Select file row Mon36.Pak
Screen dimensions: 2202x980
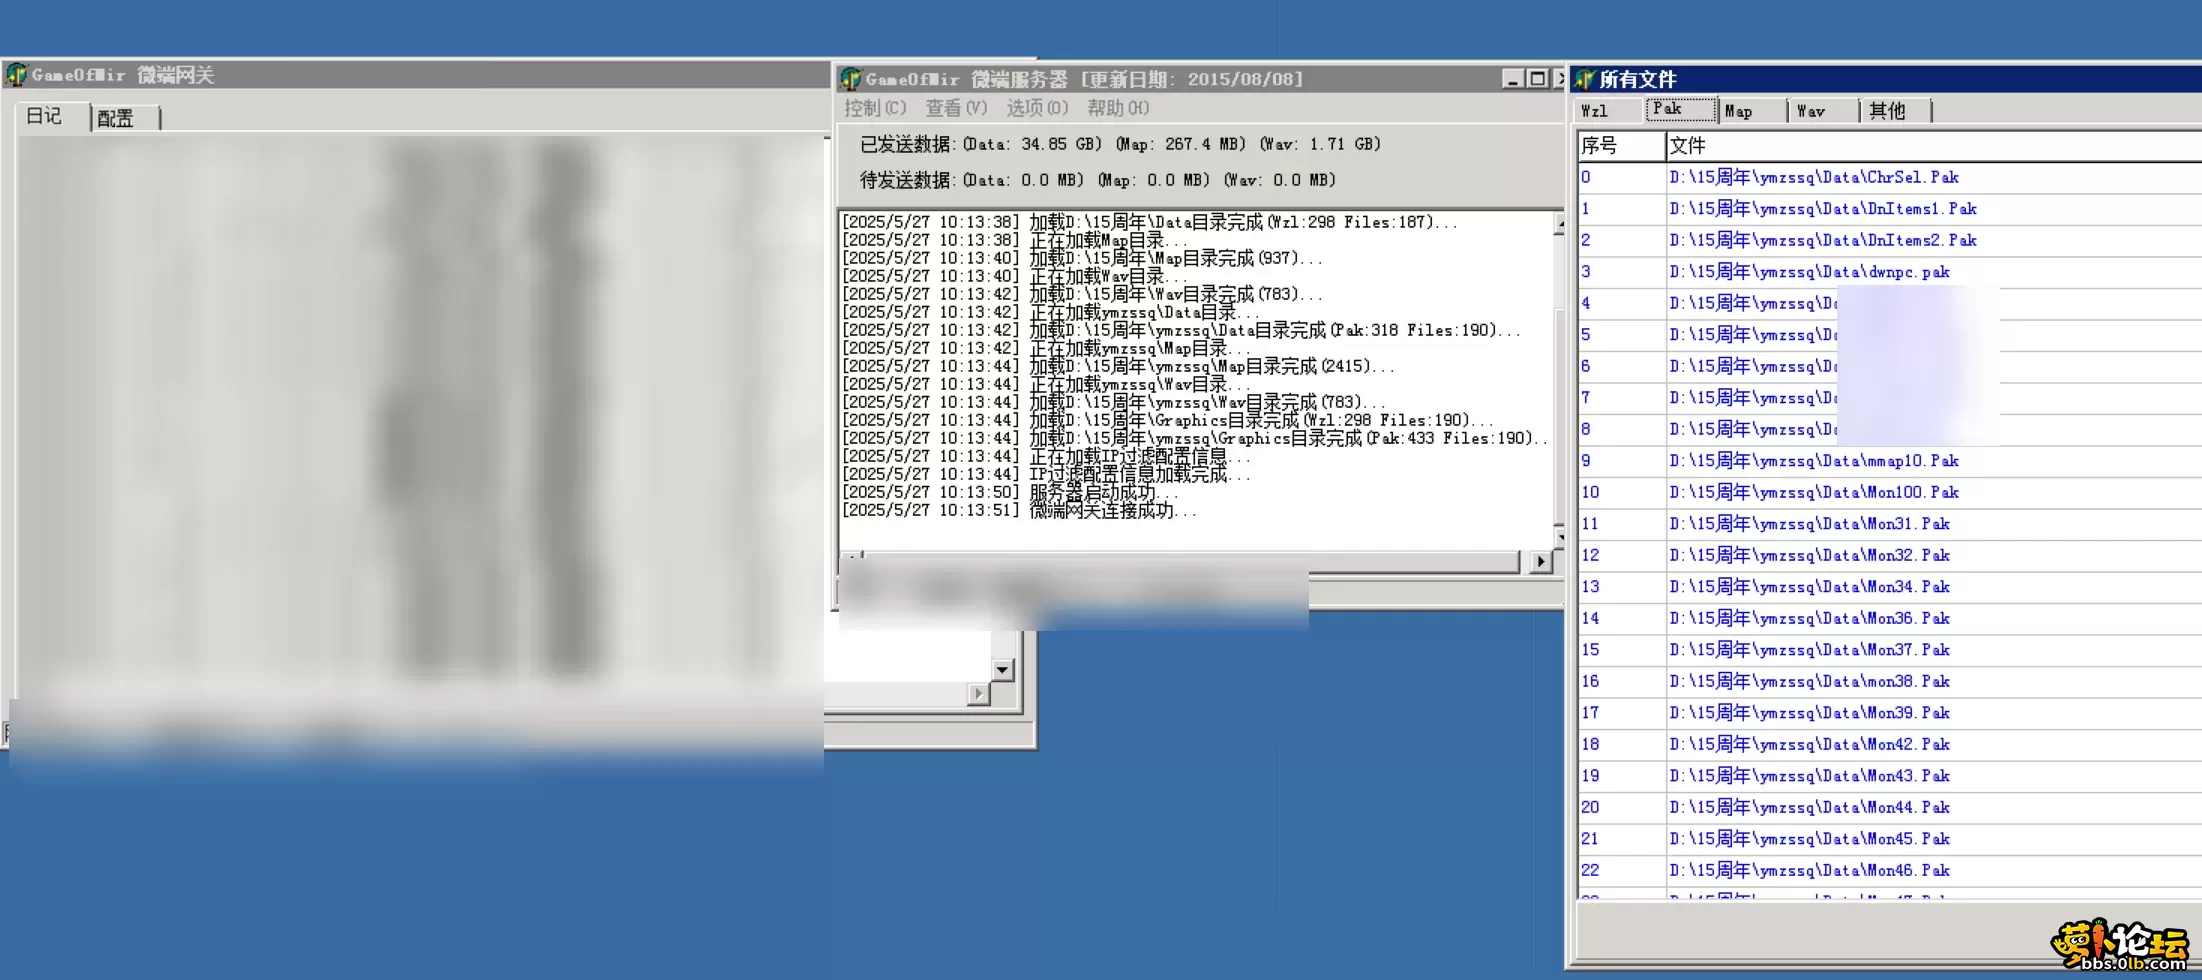pyautogui.click(x=1890, y=618)
